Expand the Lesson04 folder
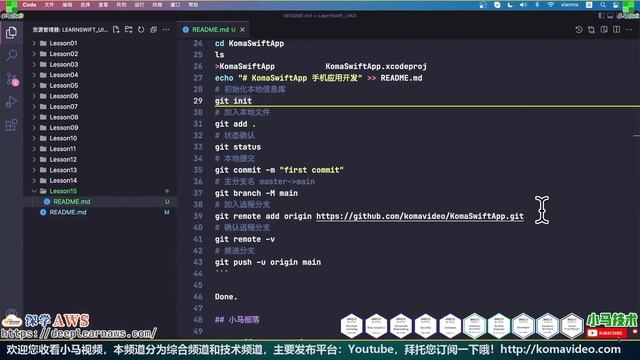Image resolution: width=640 pixels, height=360 pixels. (34, 75)
